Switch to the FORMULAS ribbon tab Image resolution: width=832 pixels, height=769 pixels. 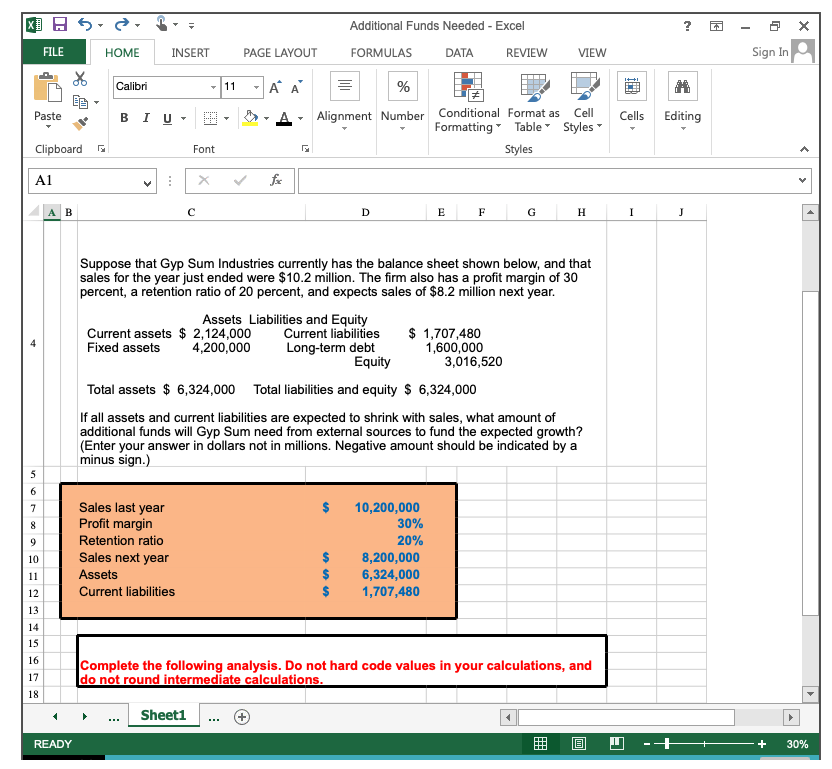[x=380, y=52]
